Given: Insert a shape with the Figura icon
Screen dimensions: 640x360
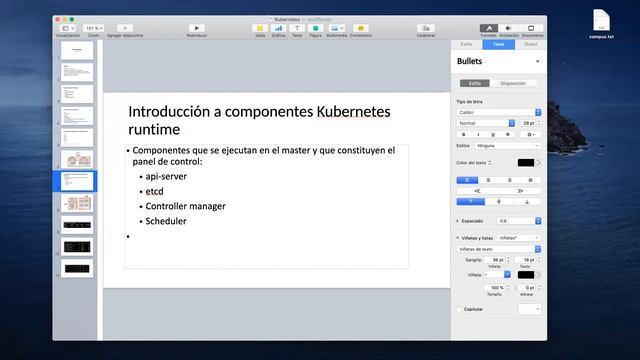Looking at the screenshot, I should 316,28.
